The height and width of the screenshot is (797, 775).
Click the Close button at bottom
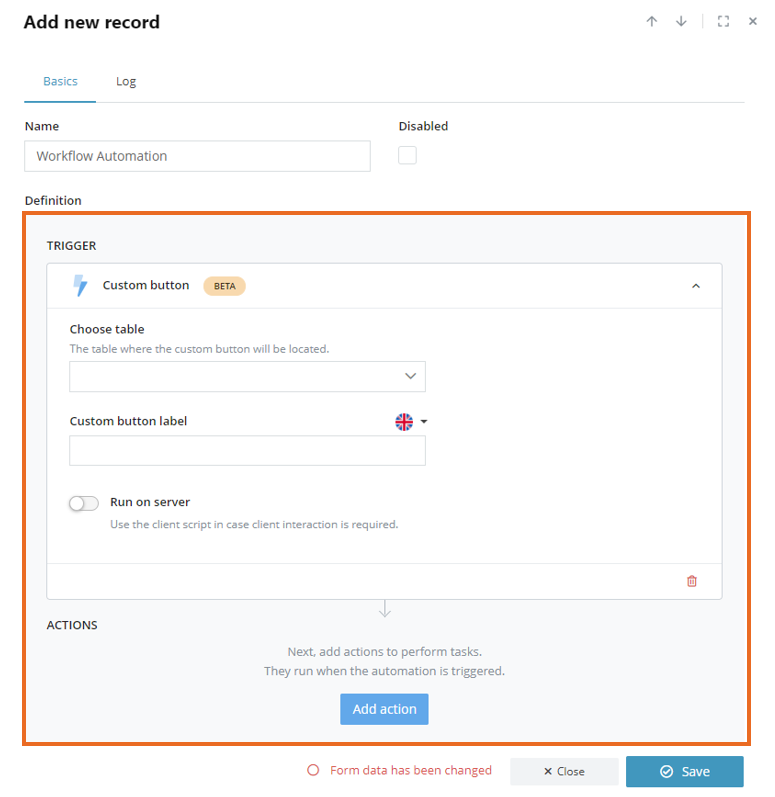[564, 771]
